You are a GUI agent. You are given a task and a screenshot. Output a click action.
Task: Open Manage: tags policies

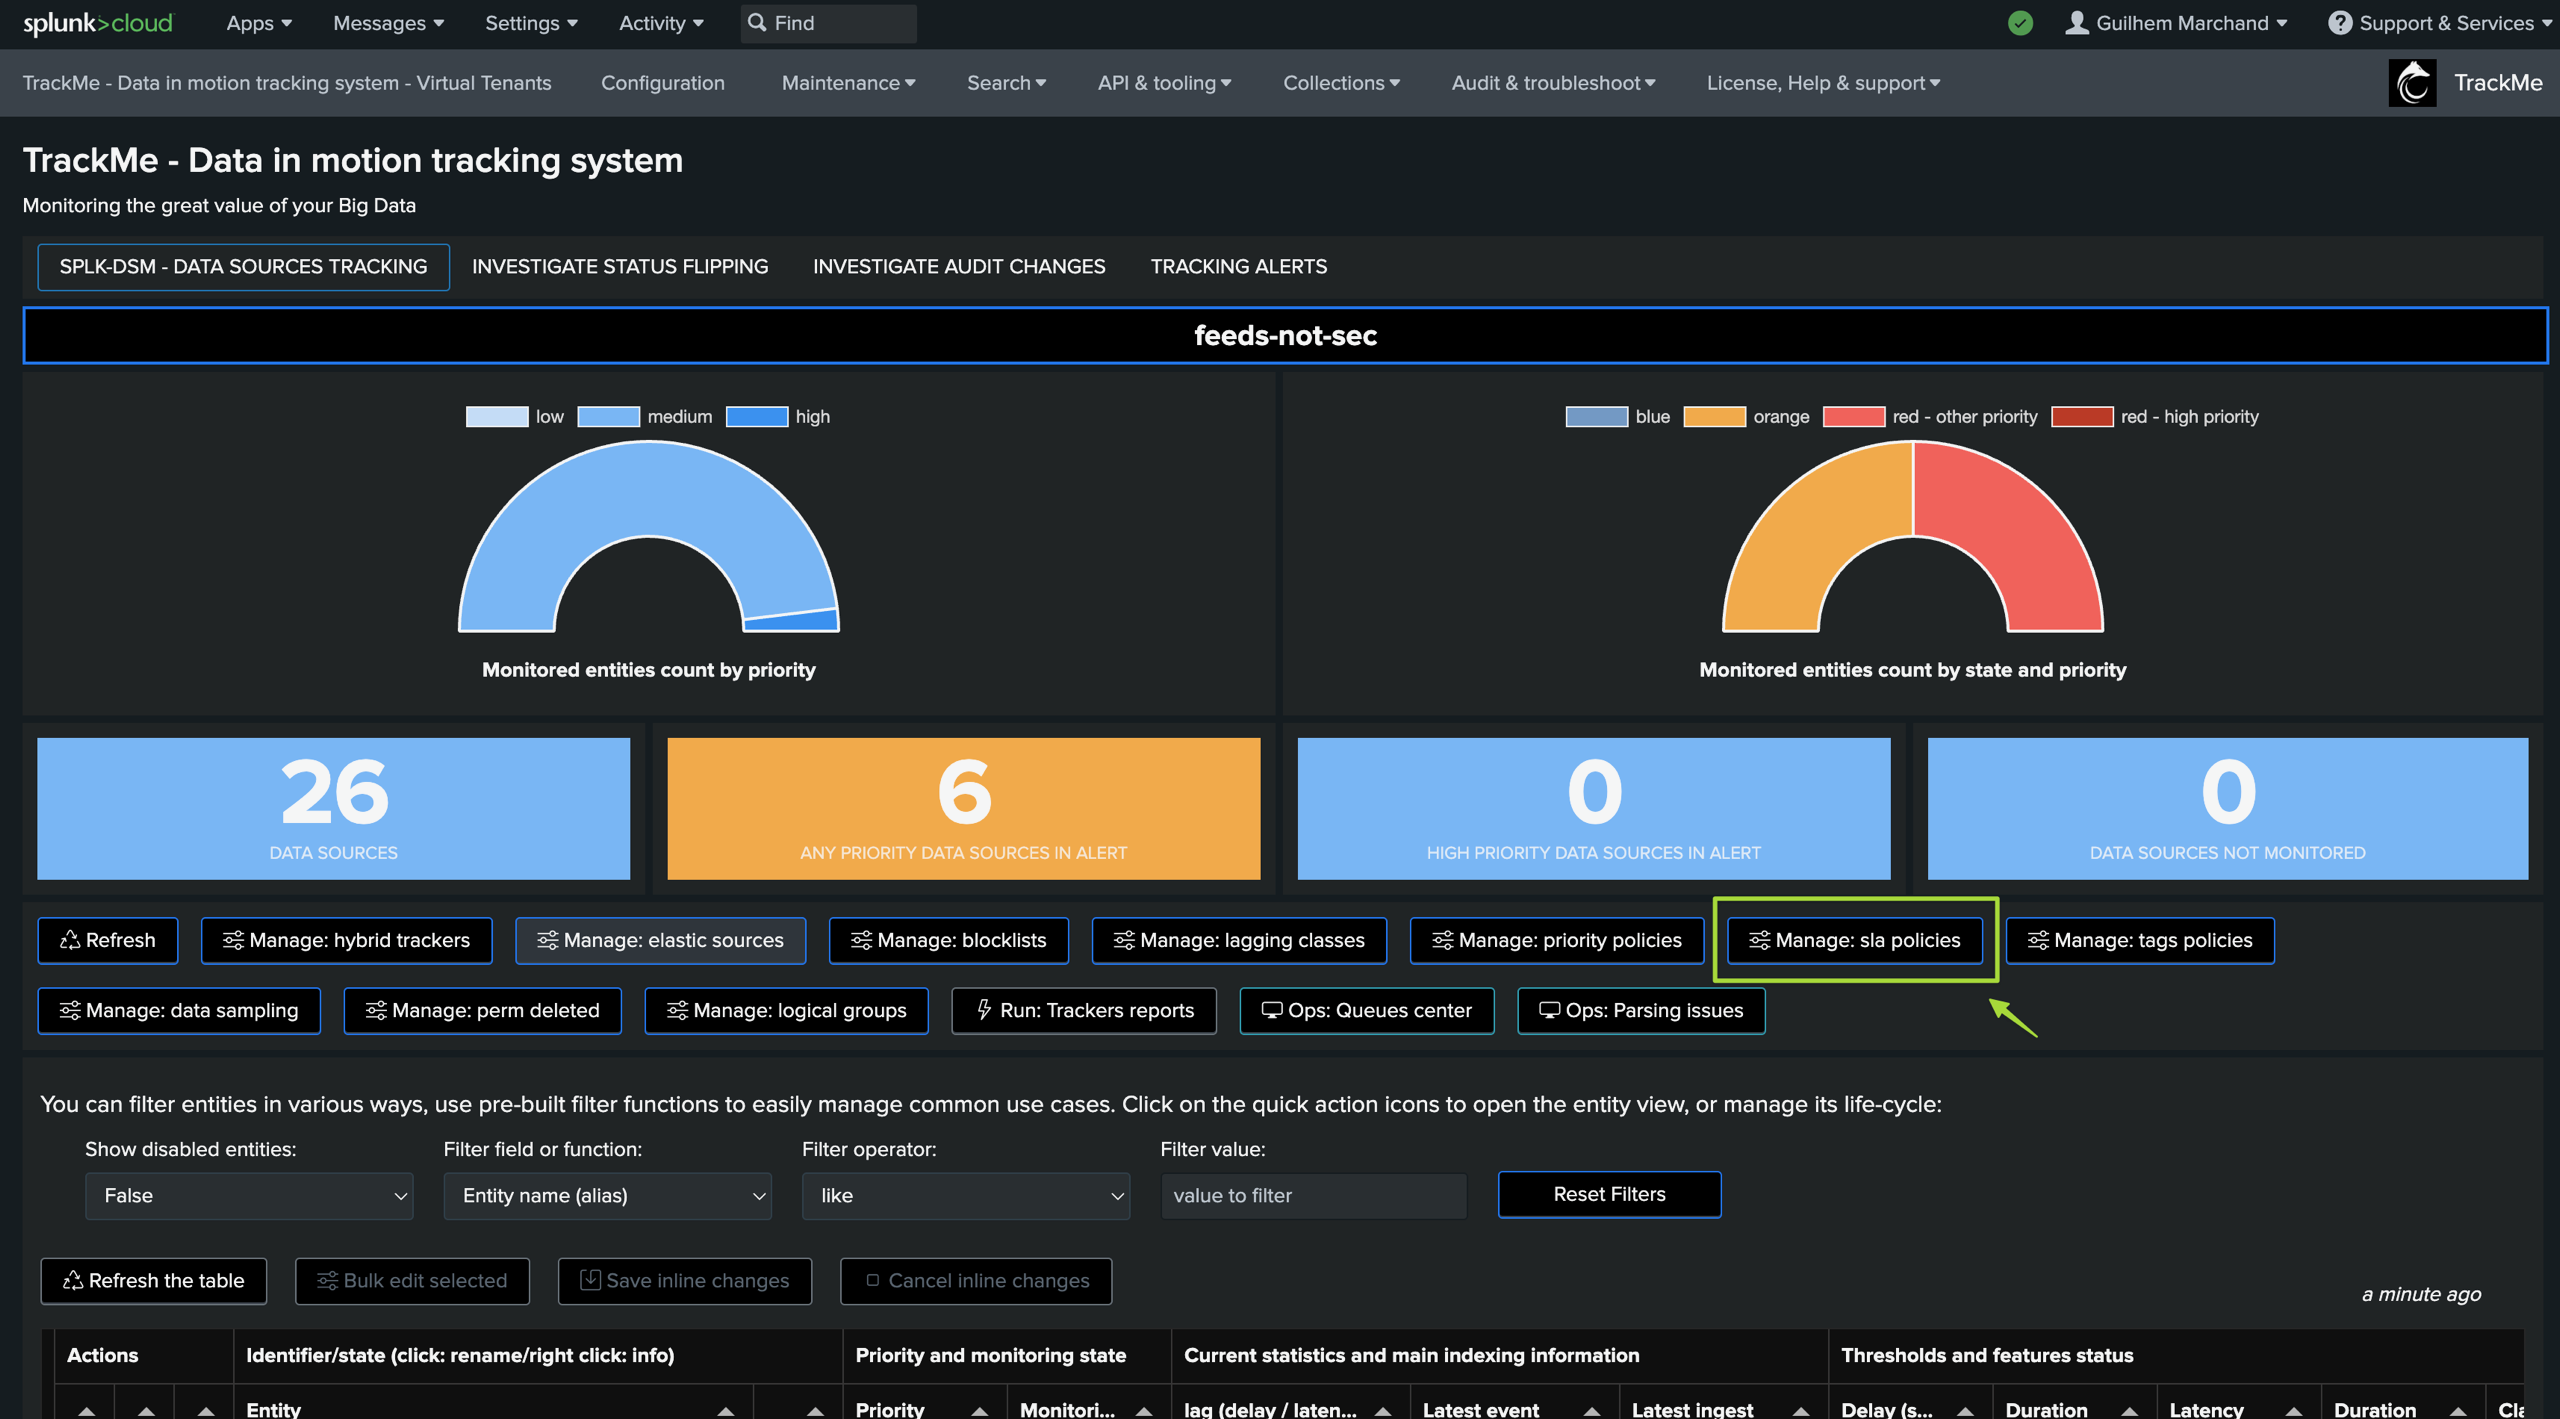(2140, 940)
